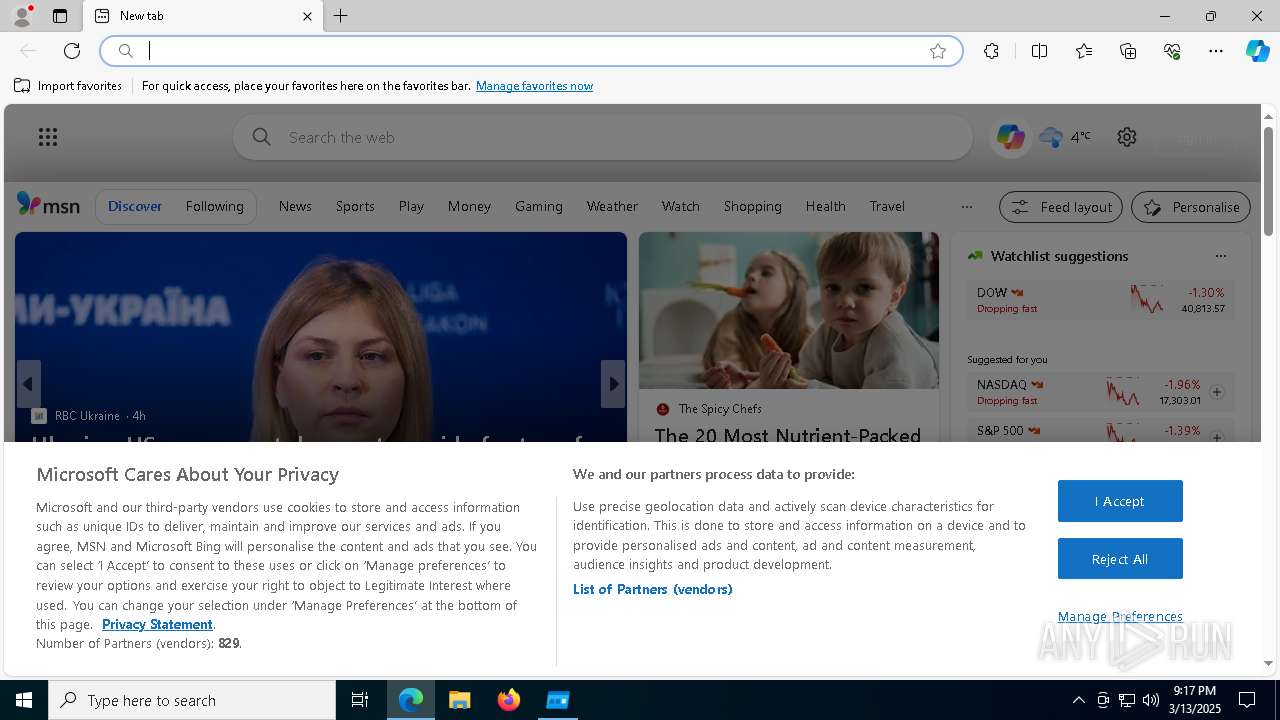Open Windows notification center

(x=1247, y=700)
